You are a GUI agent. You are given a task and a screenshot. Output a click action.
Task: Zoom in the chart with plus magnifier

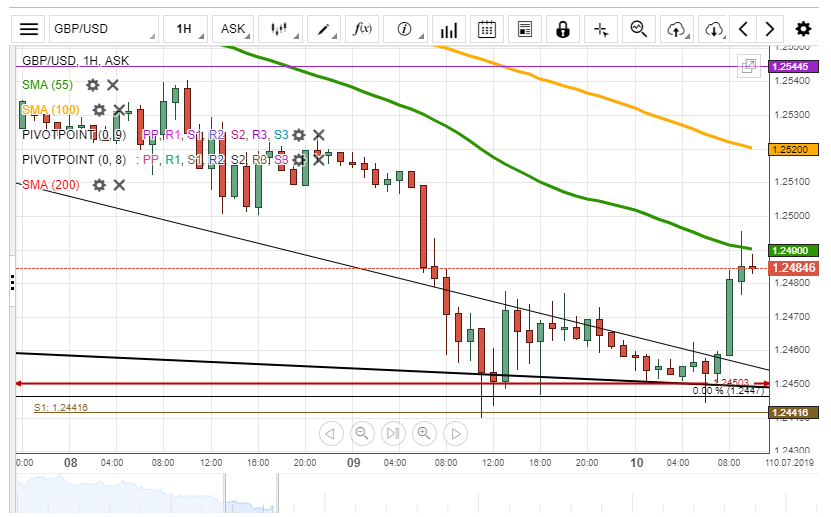point(424,434)
